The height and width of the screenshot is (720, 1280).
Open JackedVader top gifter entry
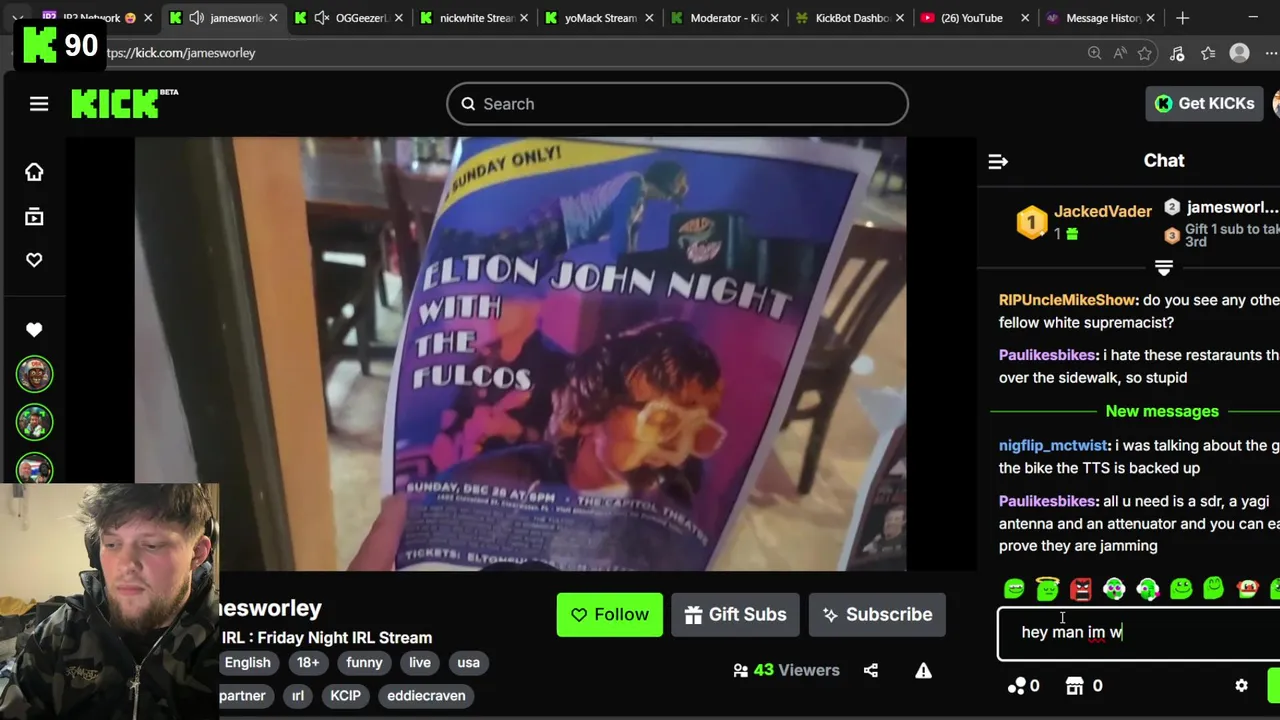pos(1084,221)
